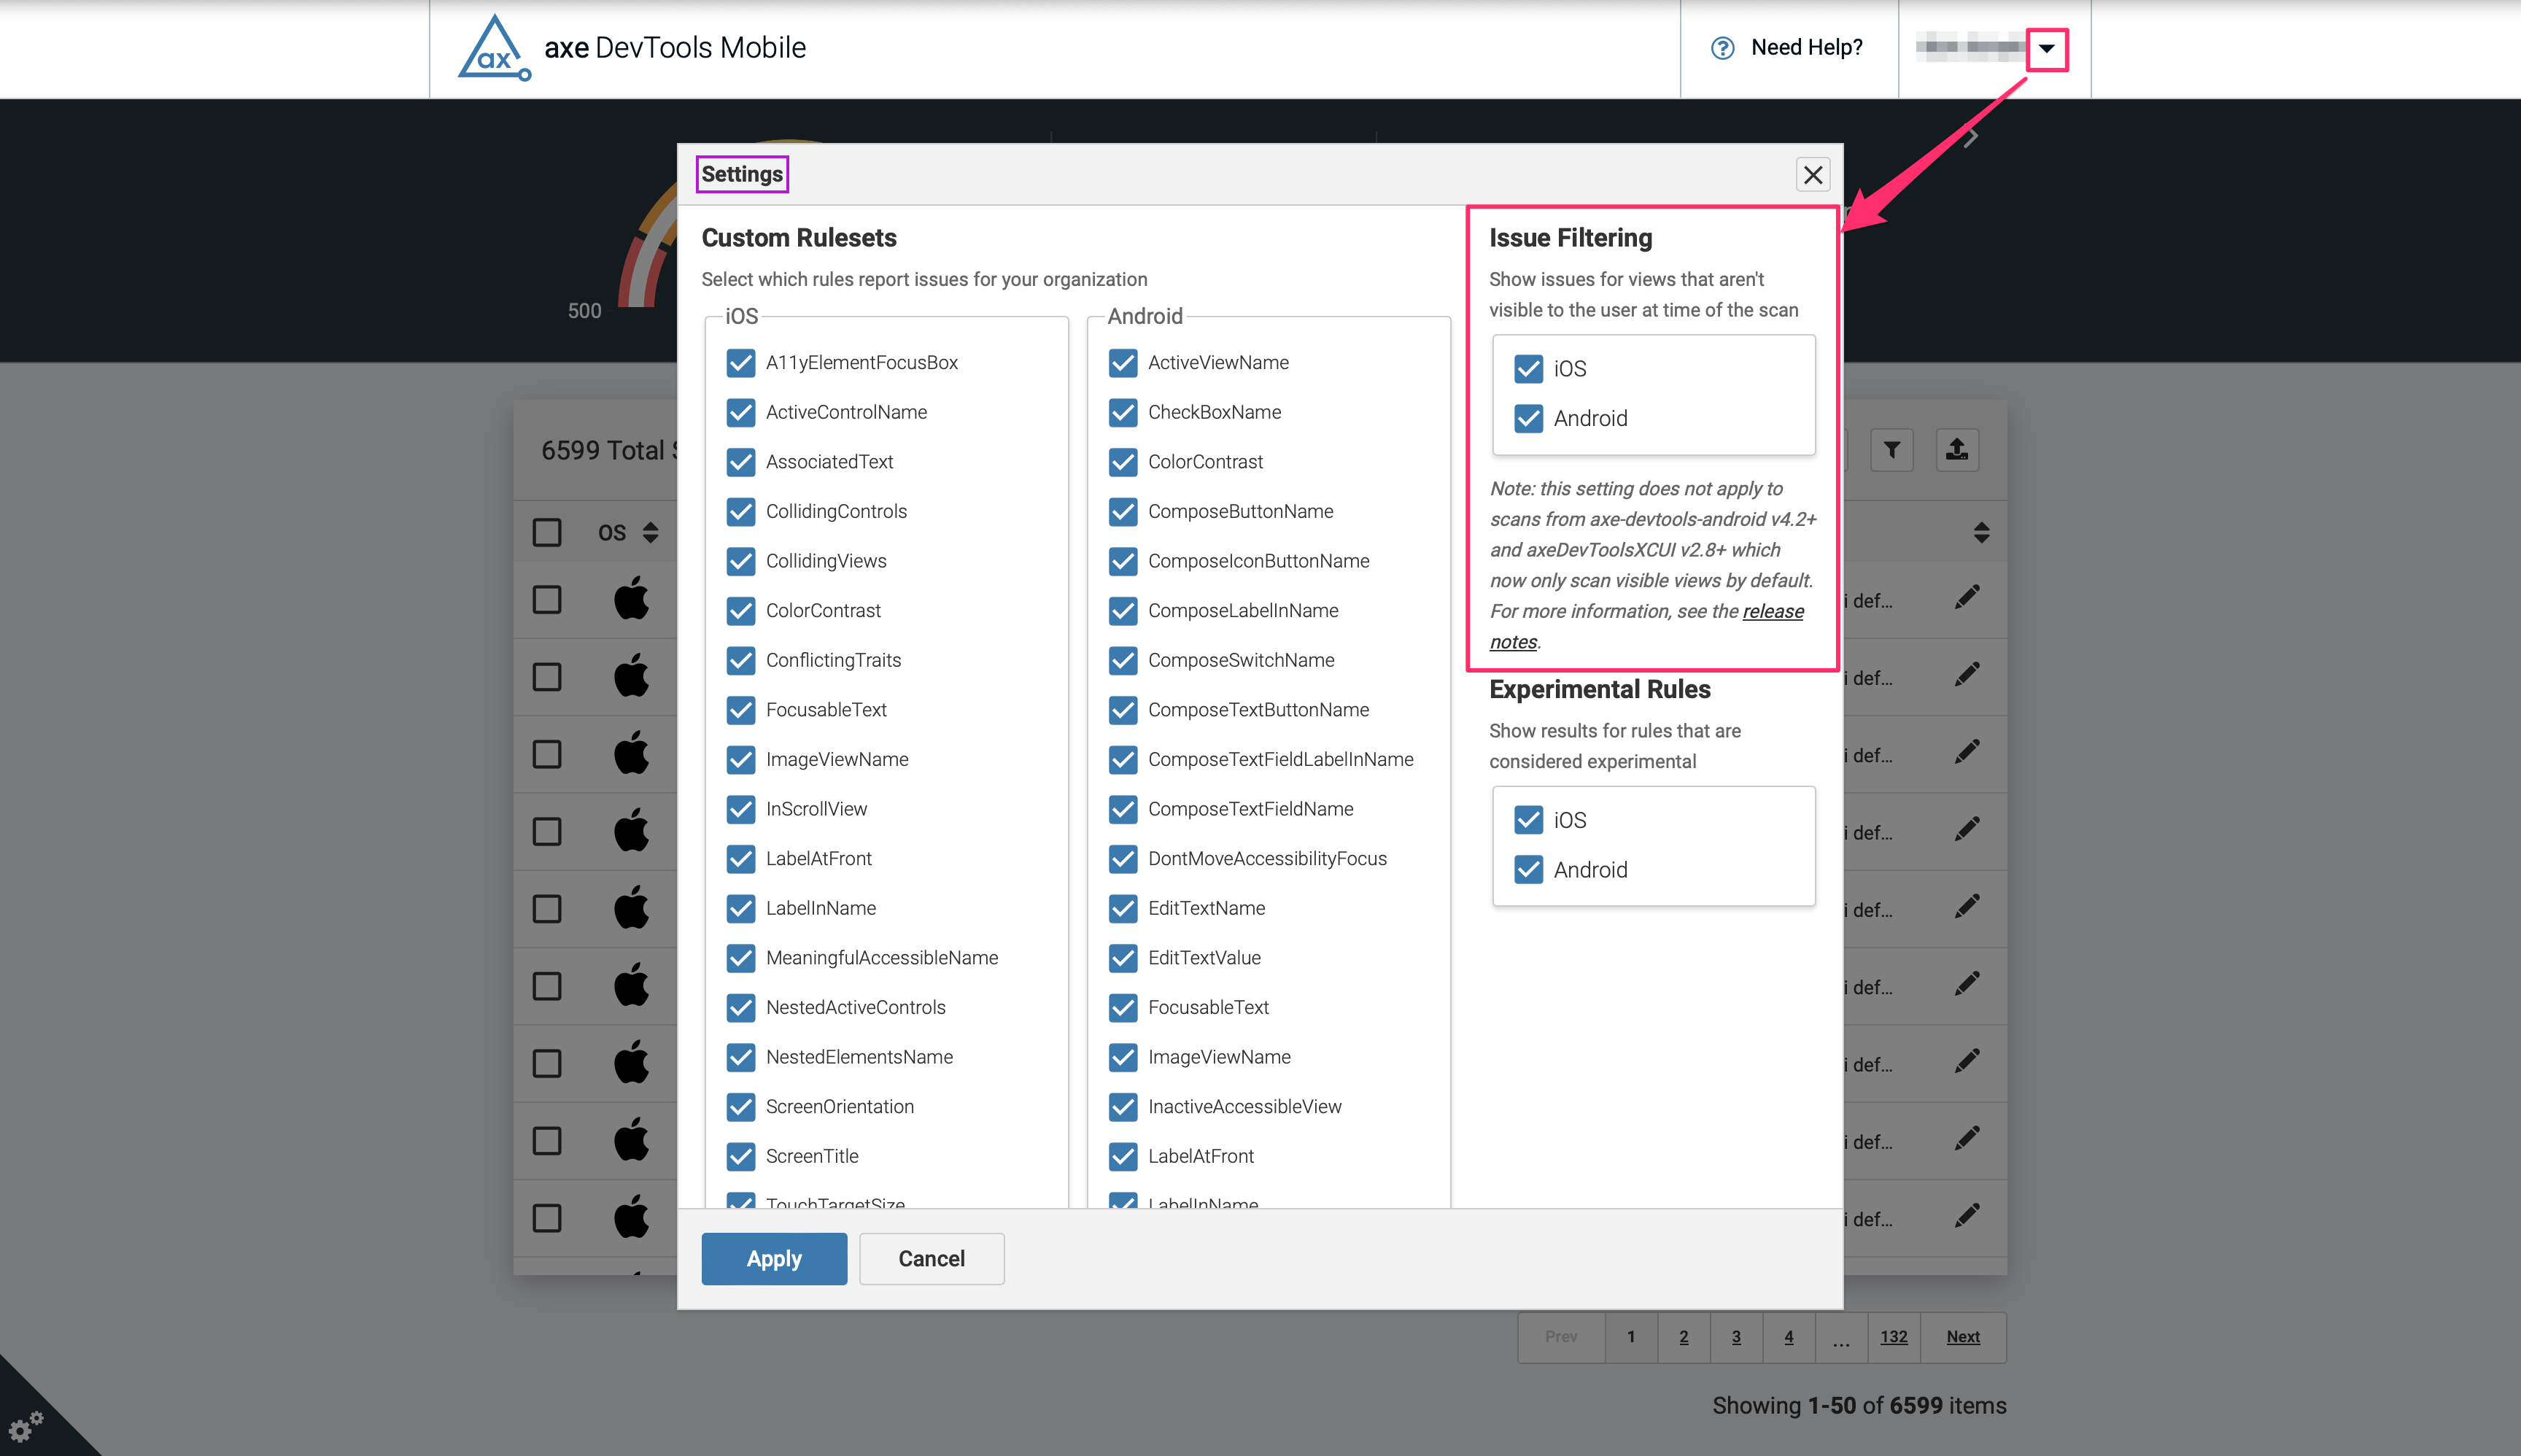Open the account dropdown arrow top-right
This screenshot has height=1456, width=2521.
point(2049,48)
